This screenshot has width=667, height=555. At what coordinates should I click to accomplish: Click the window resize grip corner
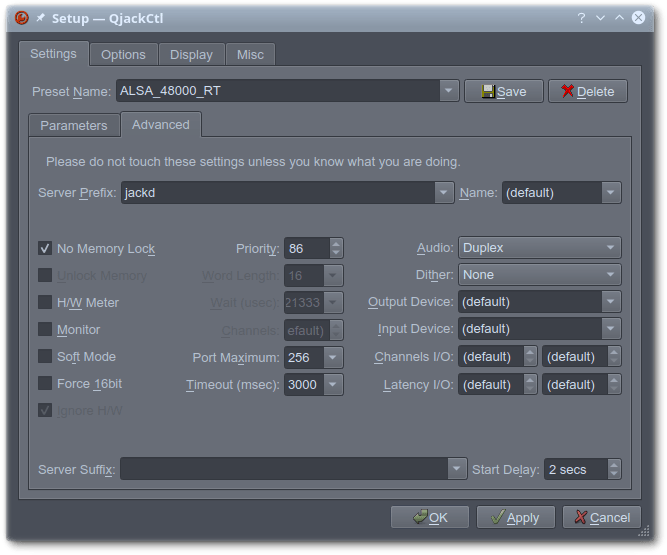pos(644,531)
